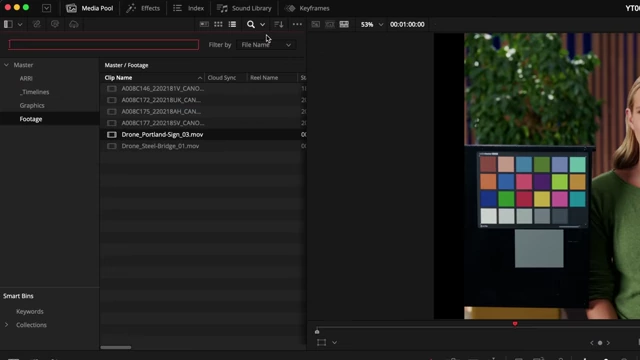Image resolution: width=640 pixels, height=360 pixels.
Task: Select the dual viewer mode icon
Action: coord(344,24)
